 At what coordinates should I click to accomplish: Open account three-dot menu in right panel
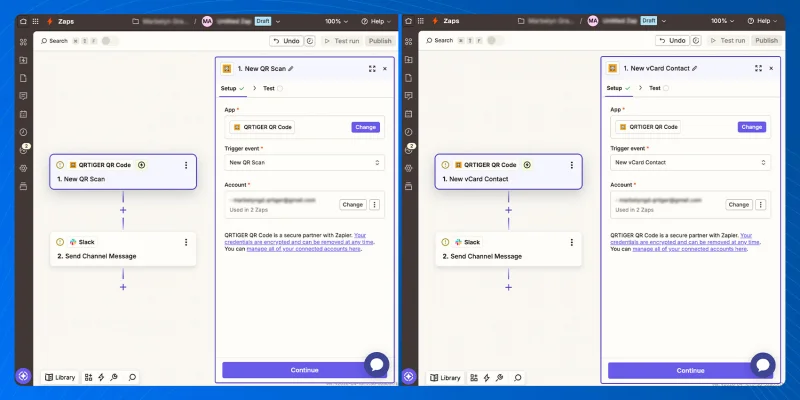tap(760, 205)
